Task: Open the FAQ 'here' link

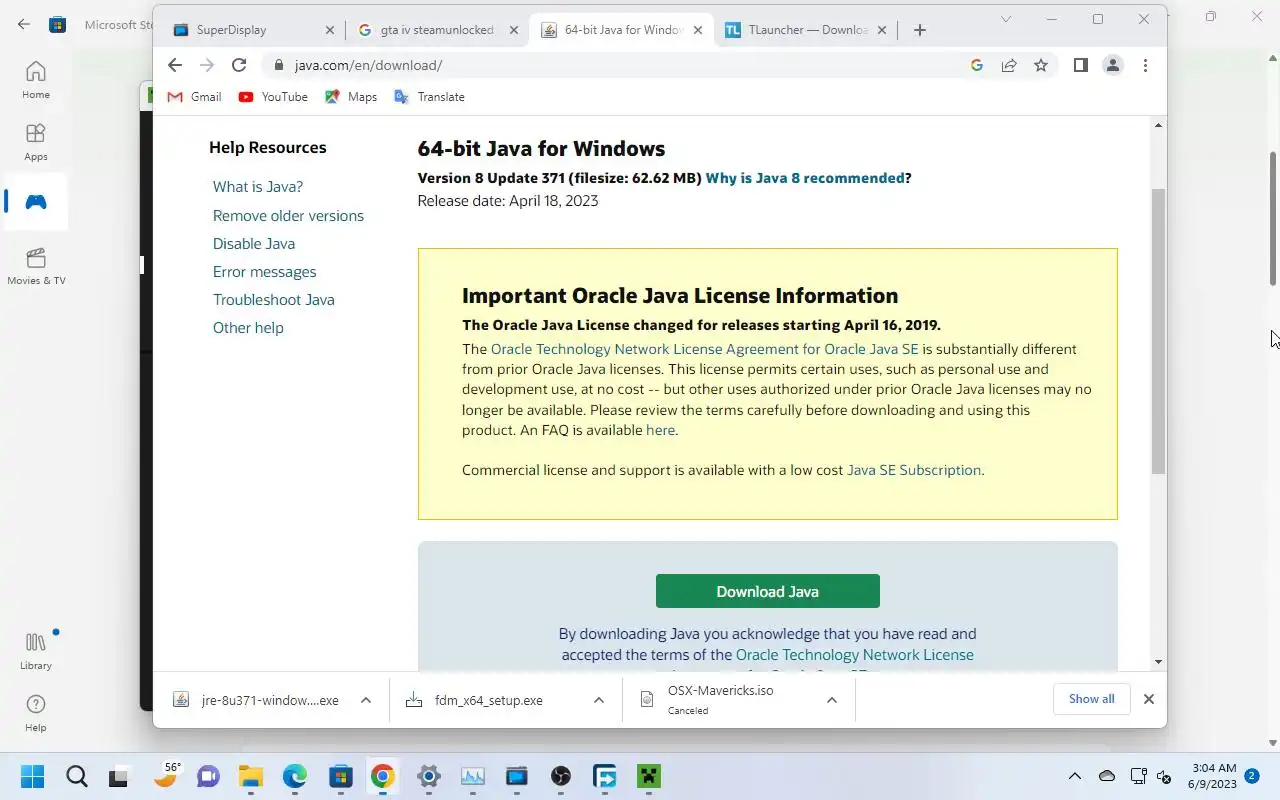Action: point(660,430)
